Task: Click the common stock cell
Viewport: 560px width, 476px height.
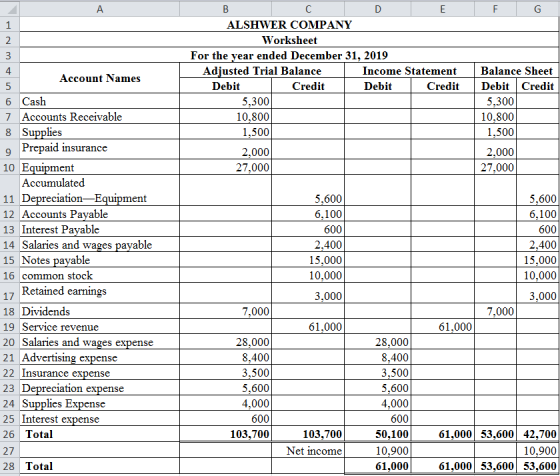Action: click(x=100, y=275)
